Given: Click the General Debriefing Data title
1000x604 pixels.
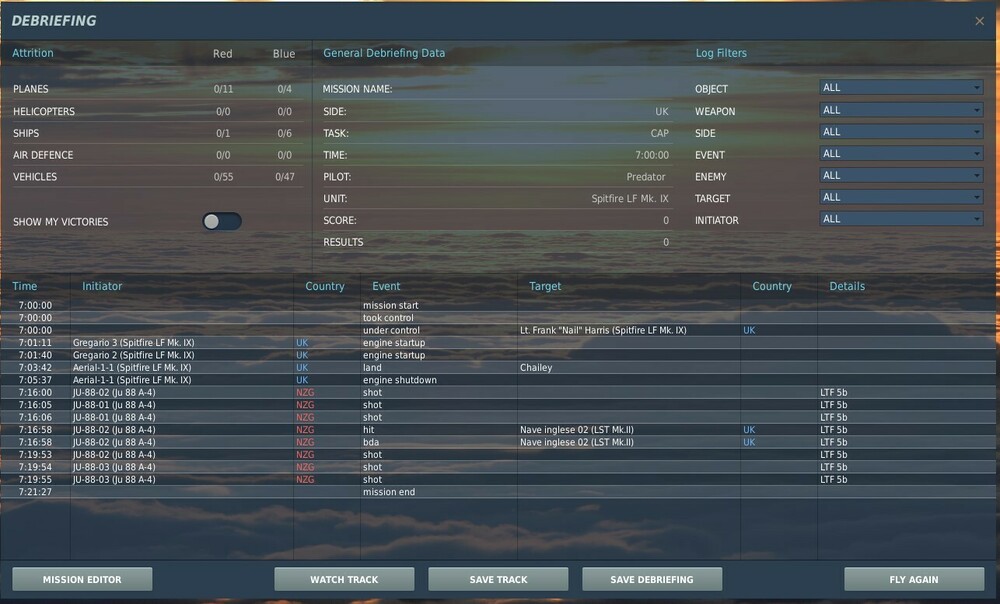Looking at the screenshot, I should coord(384,53).
